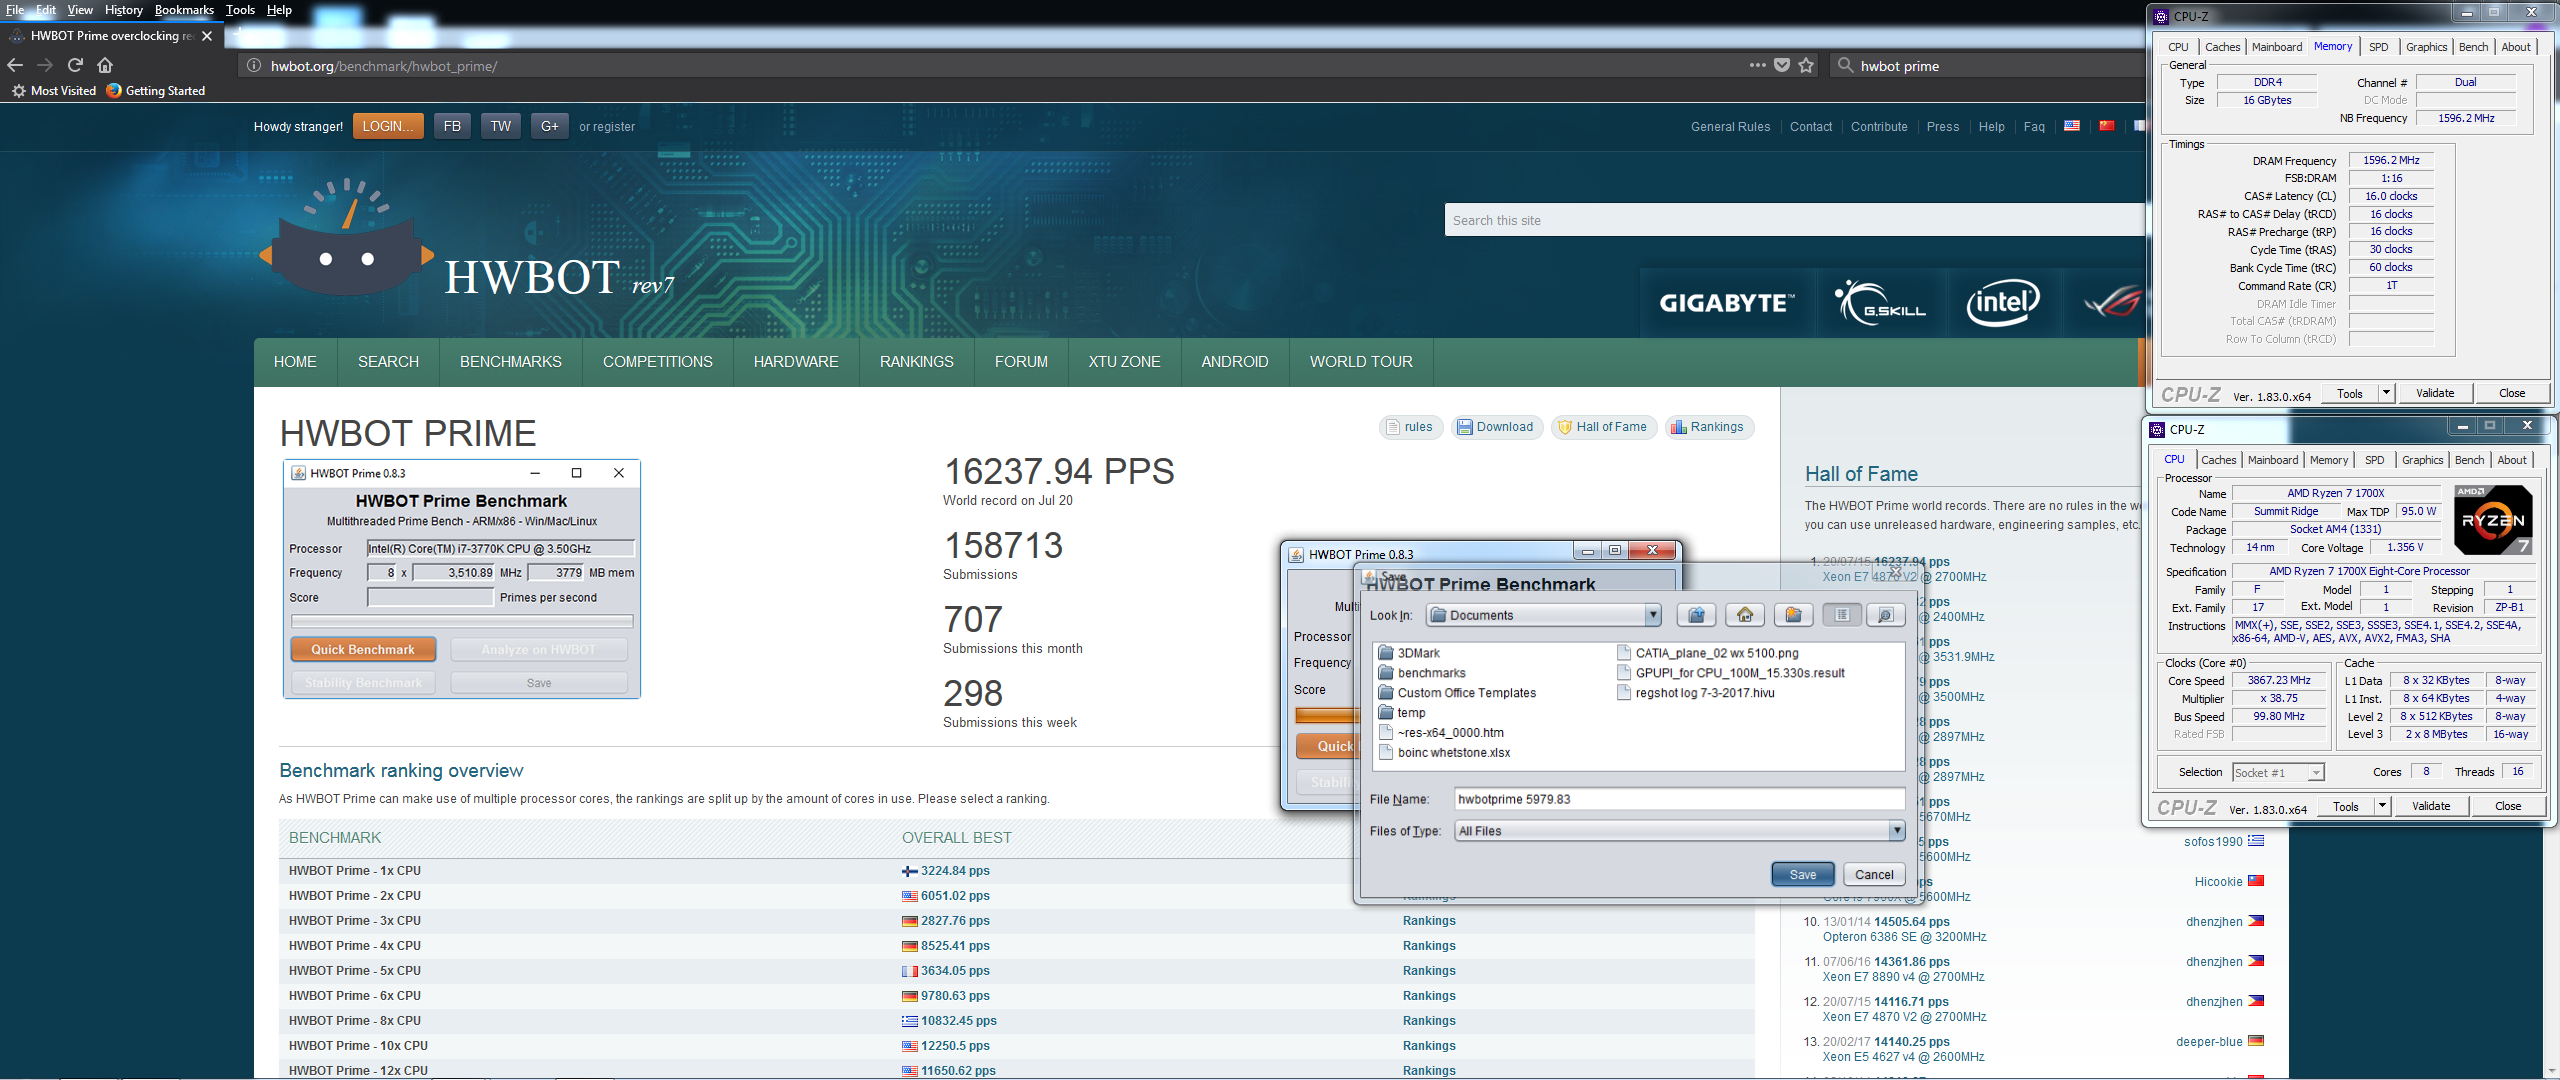Click Validate in lower CPU-Z window
This screenshot has width=2560, height=1080.
pos(2431,806)
